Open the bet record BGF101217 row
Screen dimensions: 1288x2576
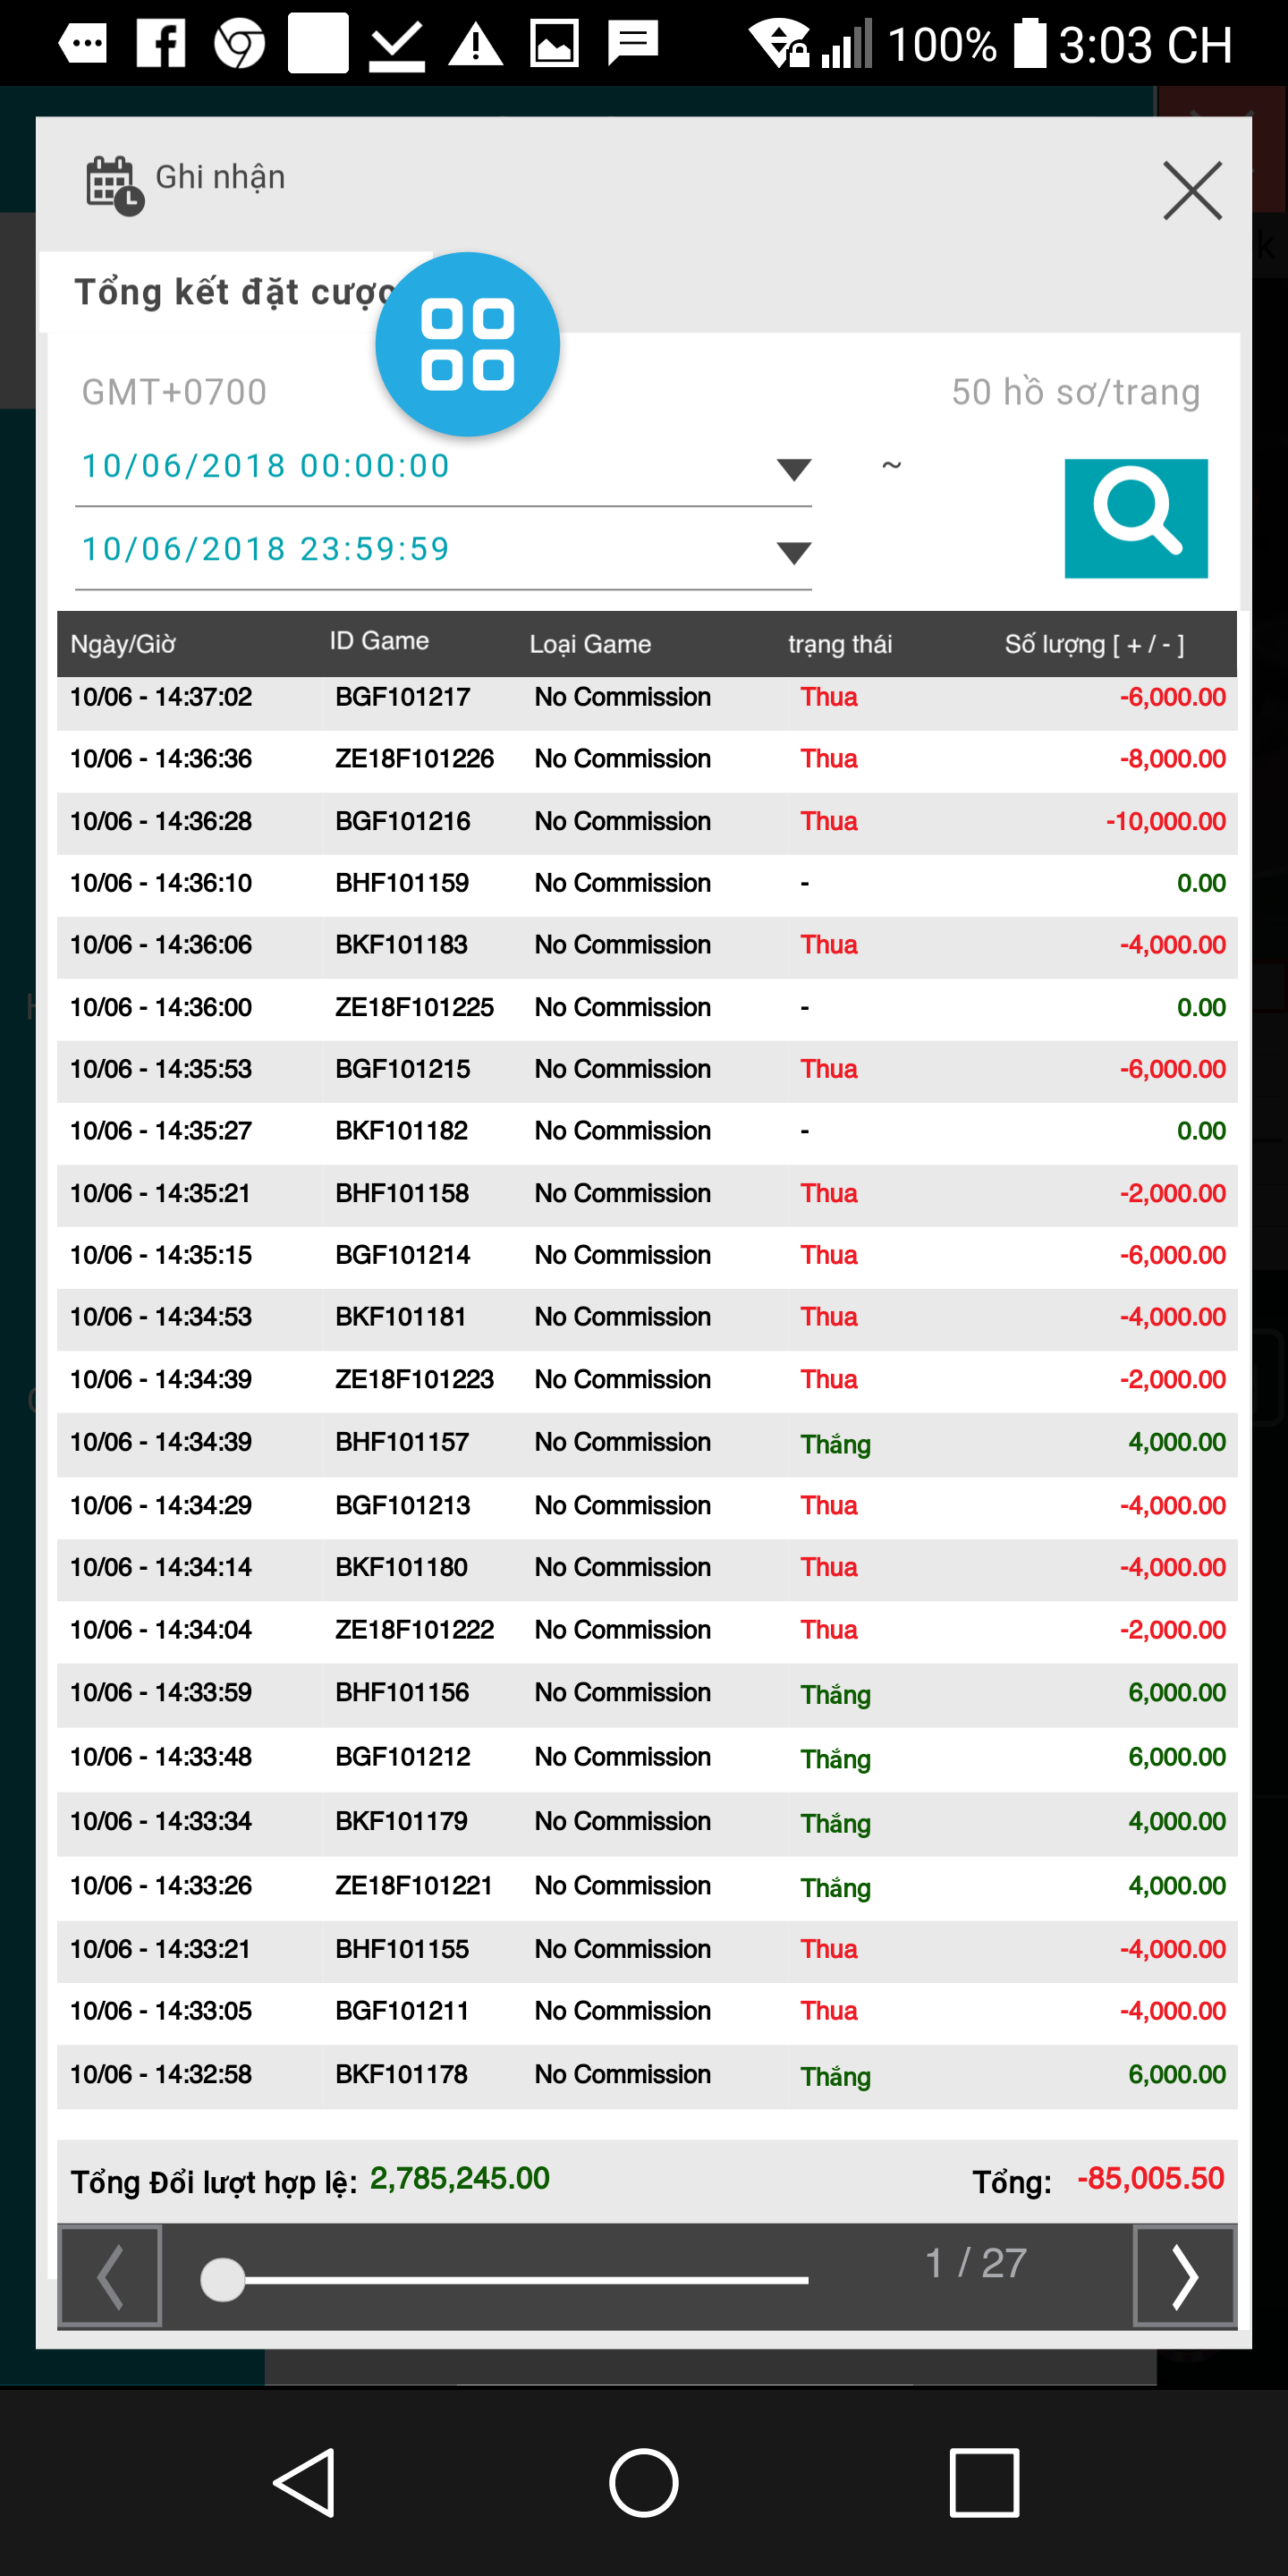(646, 697)
